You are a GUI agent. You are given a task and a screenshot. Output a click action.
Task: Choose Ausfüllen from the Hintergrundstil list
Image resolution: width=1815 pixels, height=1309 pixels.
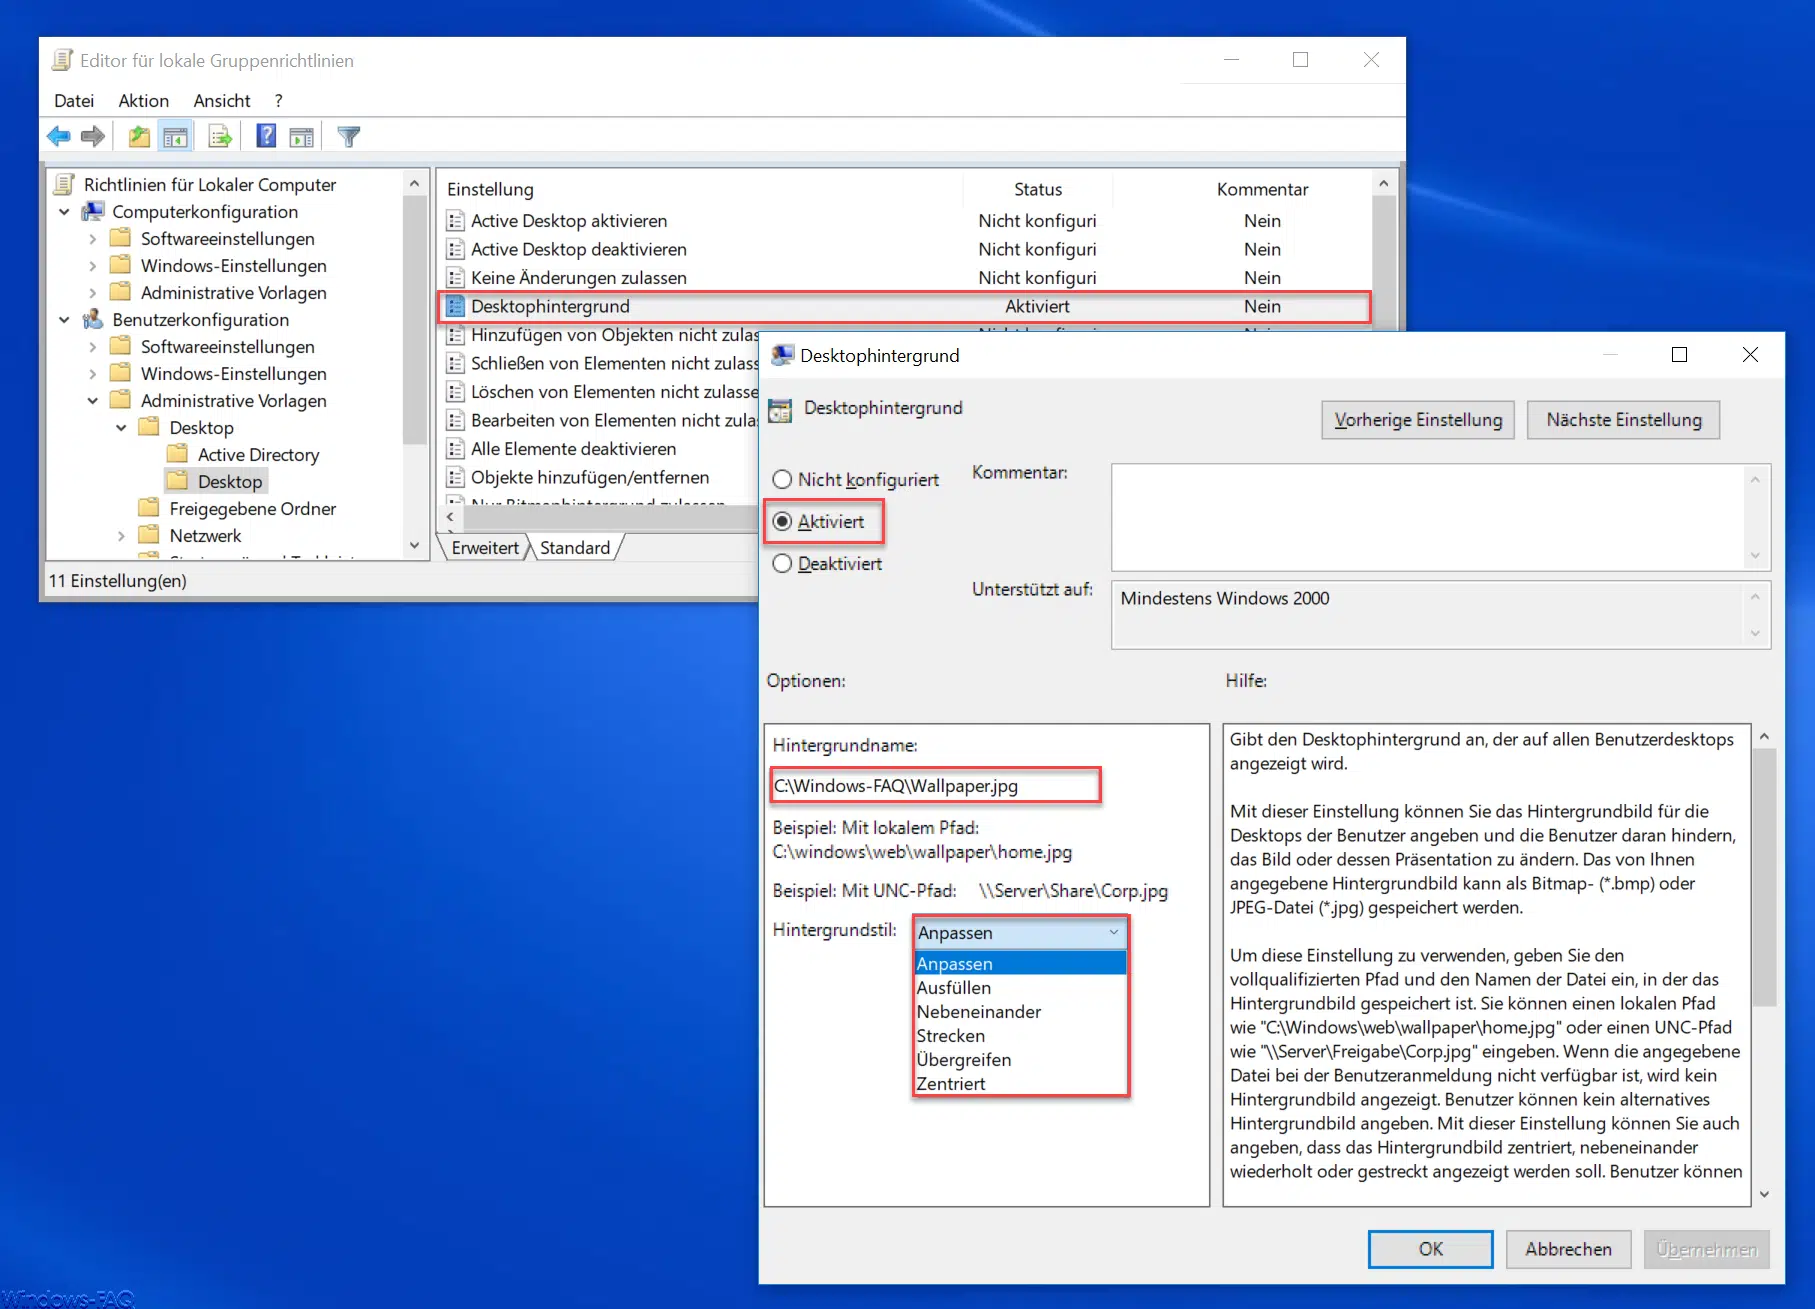tap(1021, 987)
